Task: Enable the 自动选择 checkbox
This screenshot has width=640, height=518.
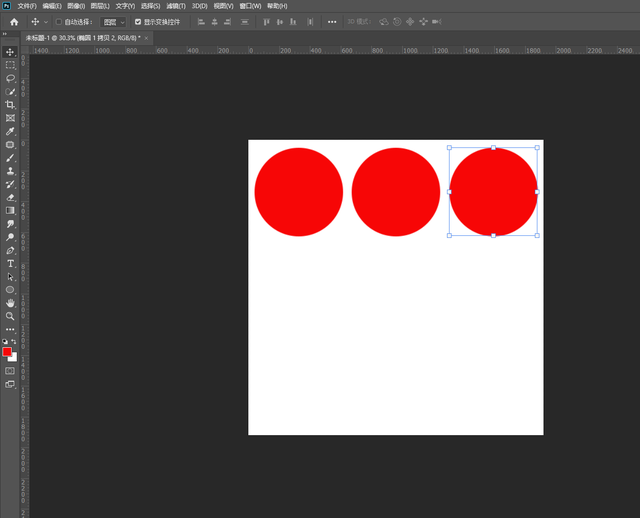Action: click(x=59, y=22)
